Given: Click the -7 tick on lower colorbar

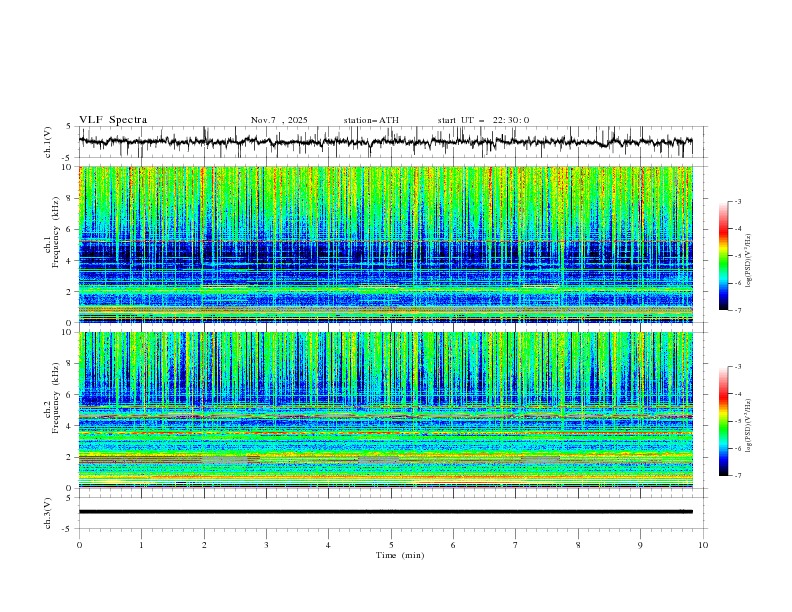Looking at the screenshot, I should point(737,476).
